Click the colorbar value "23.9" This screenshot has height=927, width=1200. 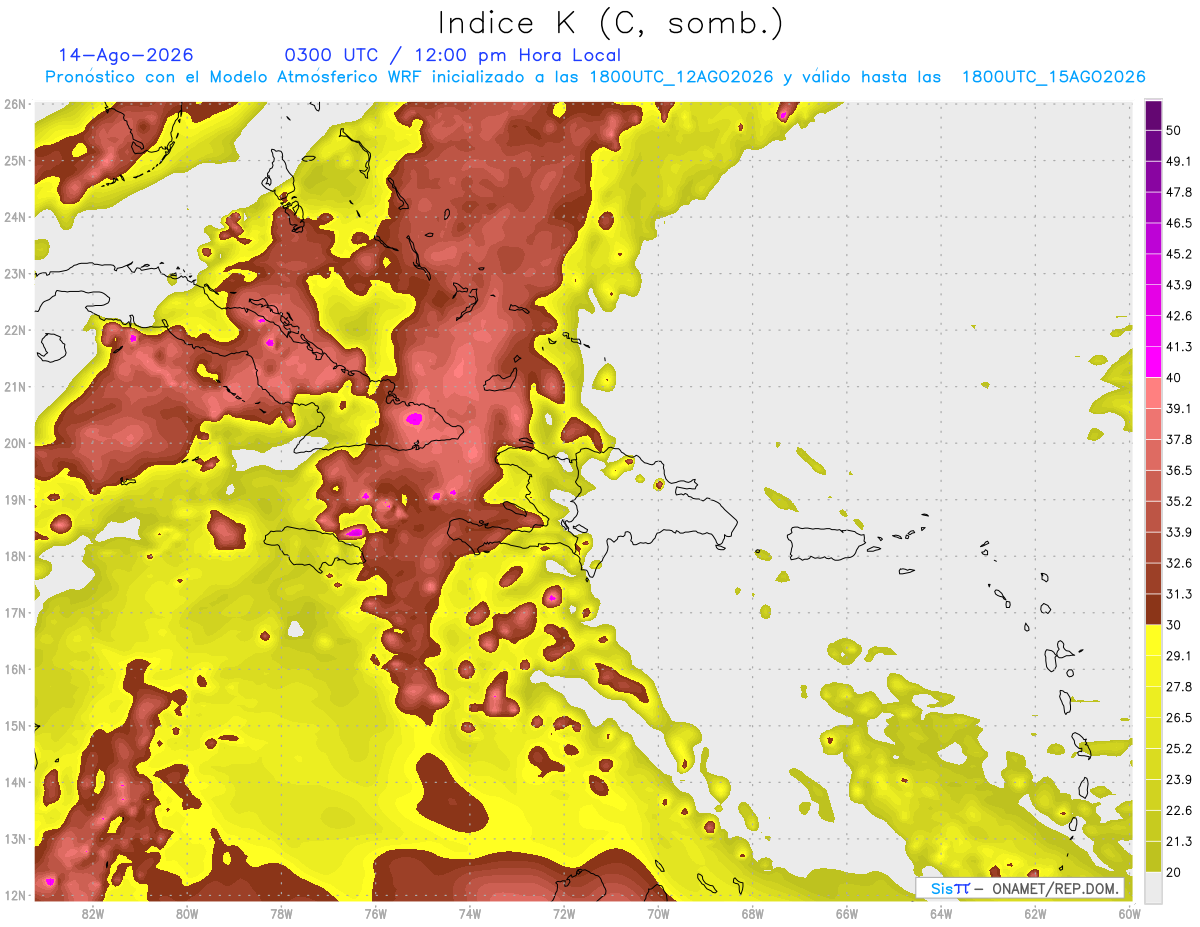coord(1180,780)
